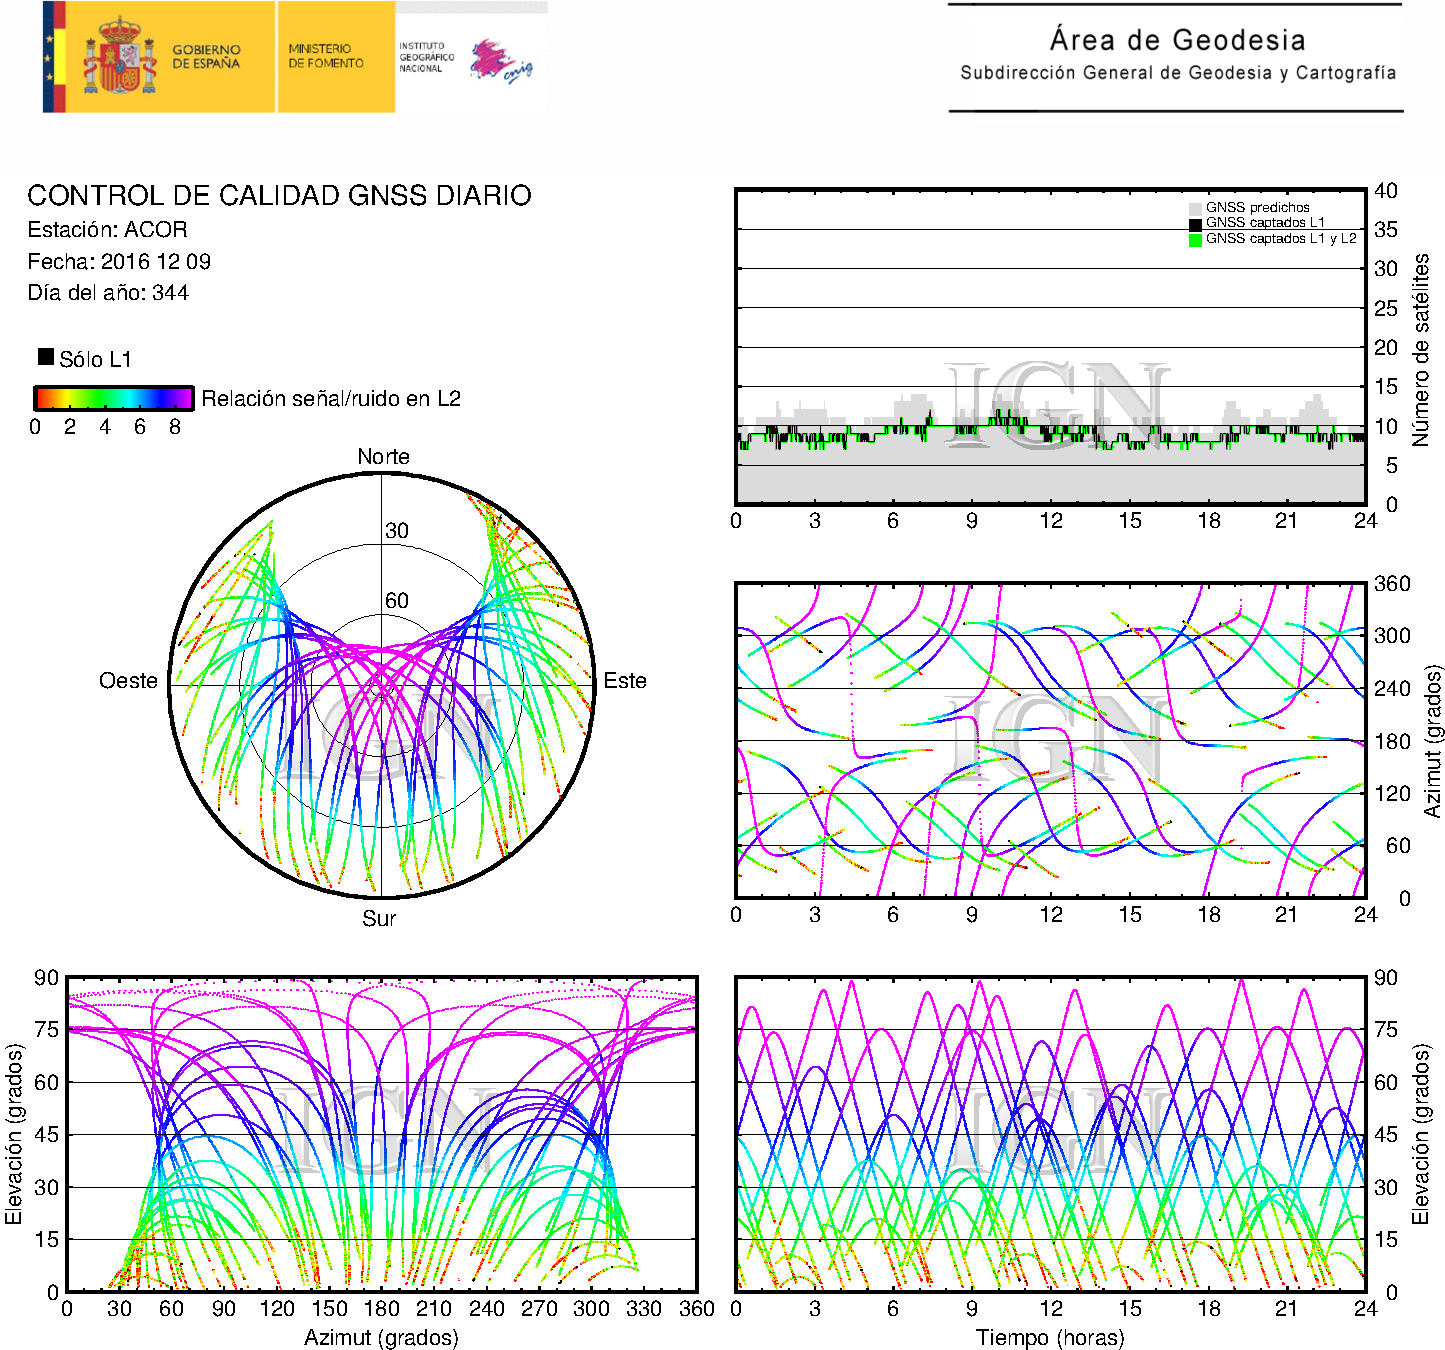Click the Este label on the sky plot
Viewport: 1445px width, 1350px height.
click(625, 681)
